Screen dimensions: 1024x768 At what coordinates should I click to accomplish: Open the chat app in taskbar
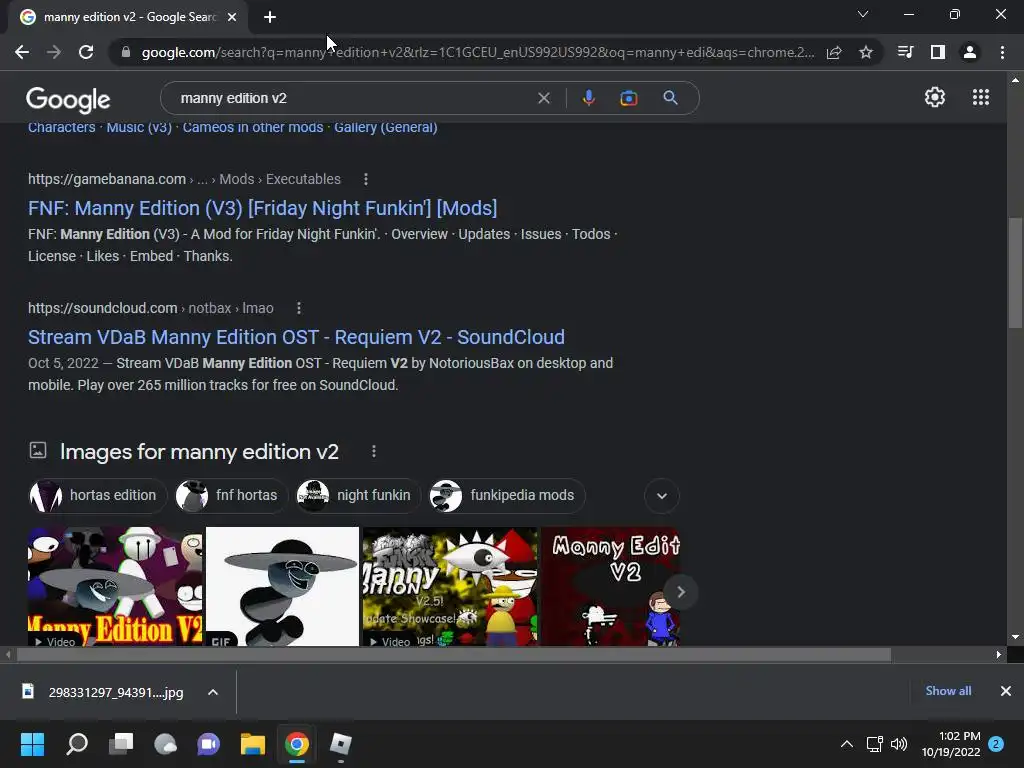pos(209,744)
